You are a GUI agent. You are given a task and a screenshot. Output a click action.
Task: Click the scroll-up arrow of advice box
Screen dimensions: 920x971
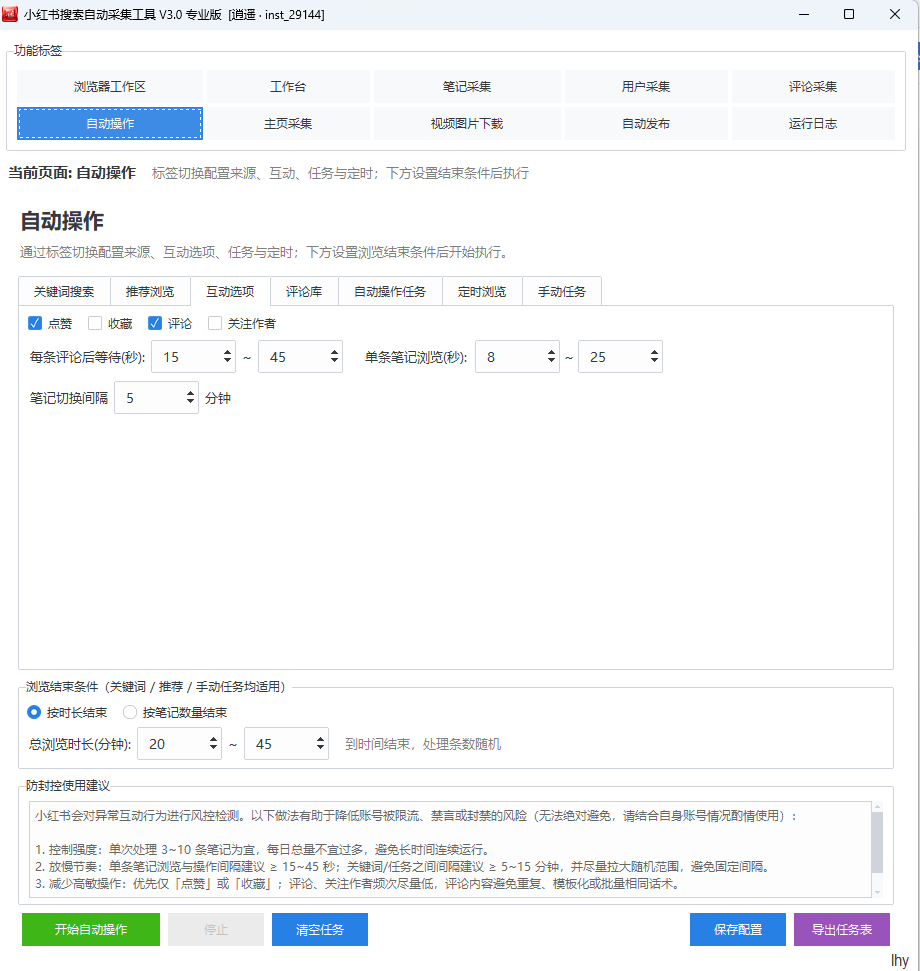click(x=877, y=807)
